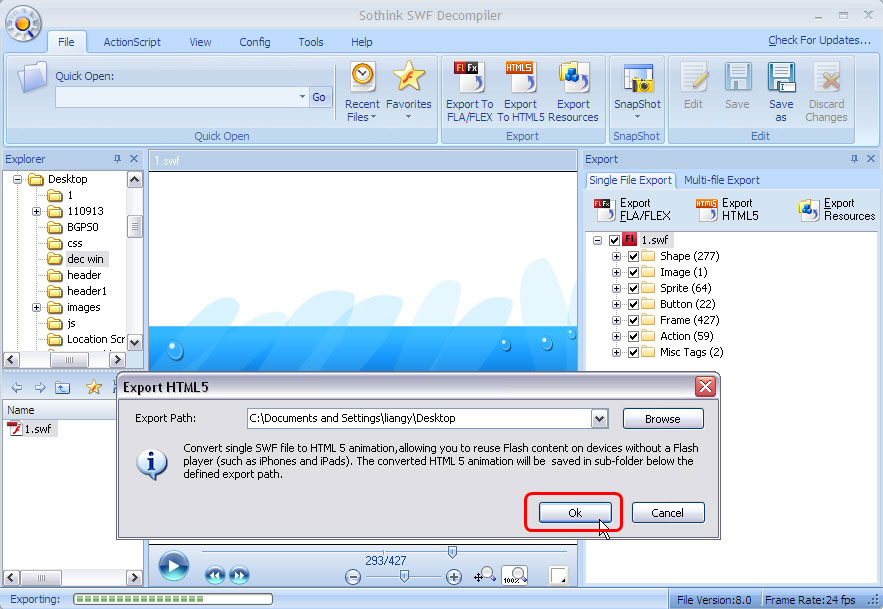This screenshot has width=883, height=609.
Task: Expand the images folder
Action: (x=37, y=308)
